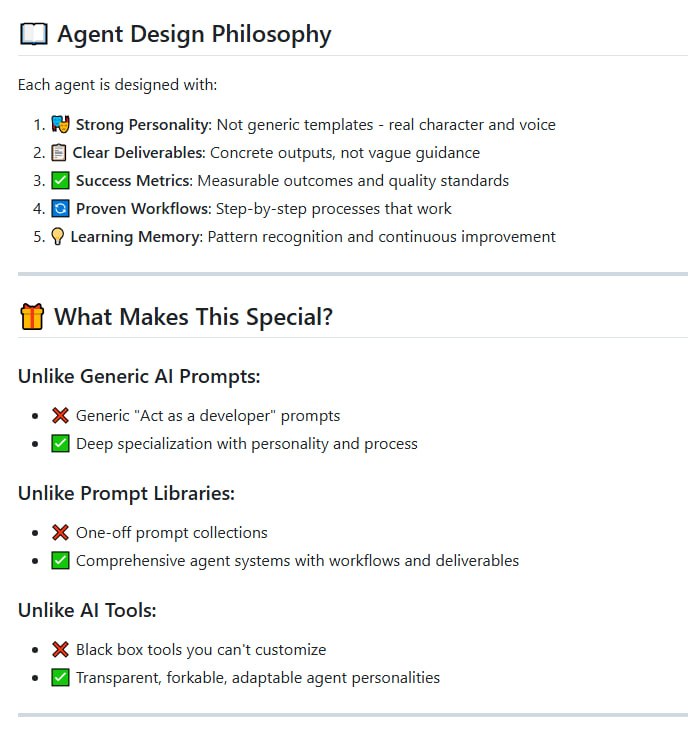Click the clipboard icon before Clear Deliverables
The width and height of the screenshot is (688, 731).
[58, 153]
